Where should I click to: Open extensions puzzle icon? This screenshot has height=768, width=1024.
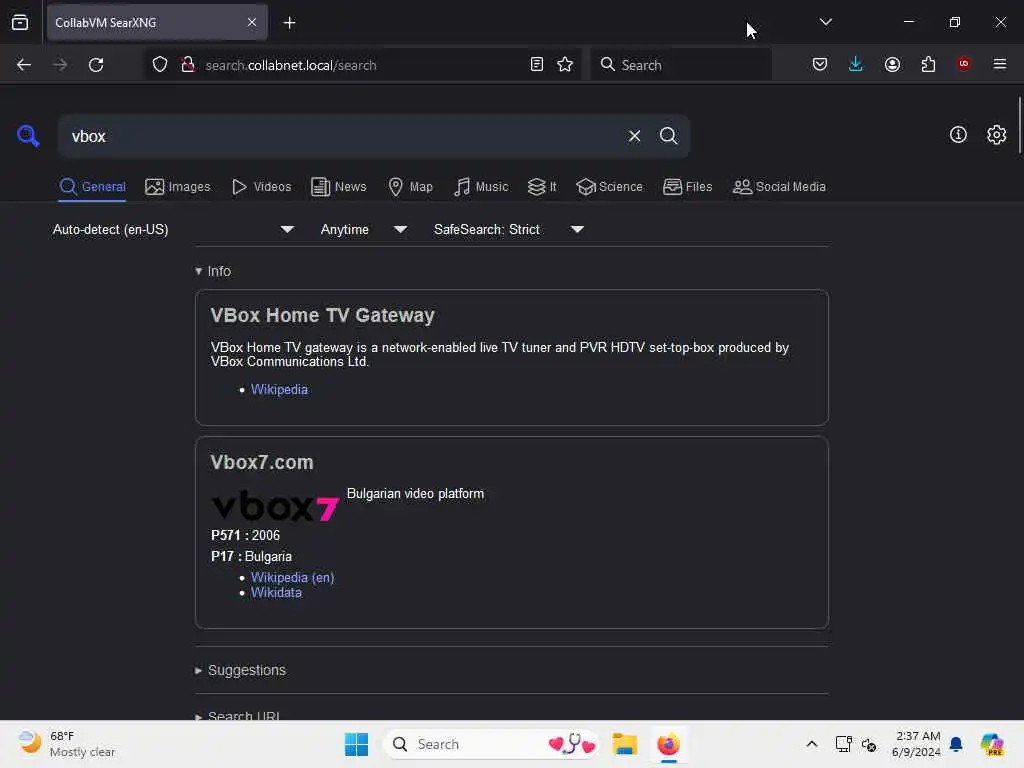point(928,65)
